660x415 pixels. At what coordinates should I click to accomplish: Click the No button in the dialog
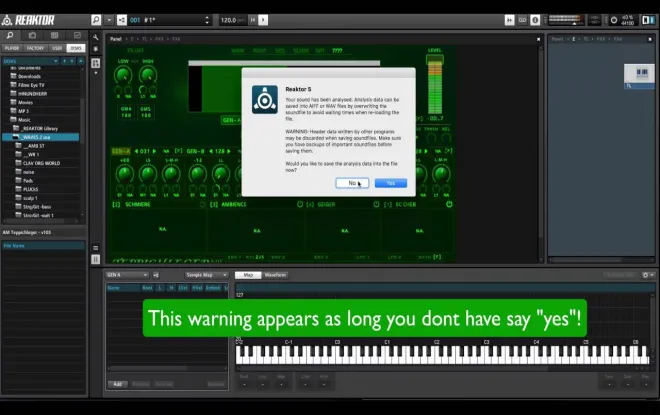coord(352,183)
